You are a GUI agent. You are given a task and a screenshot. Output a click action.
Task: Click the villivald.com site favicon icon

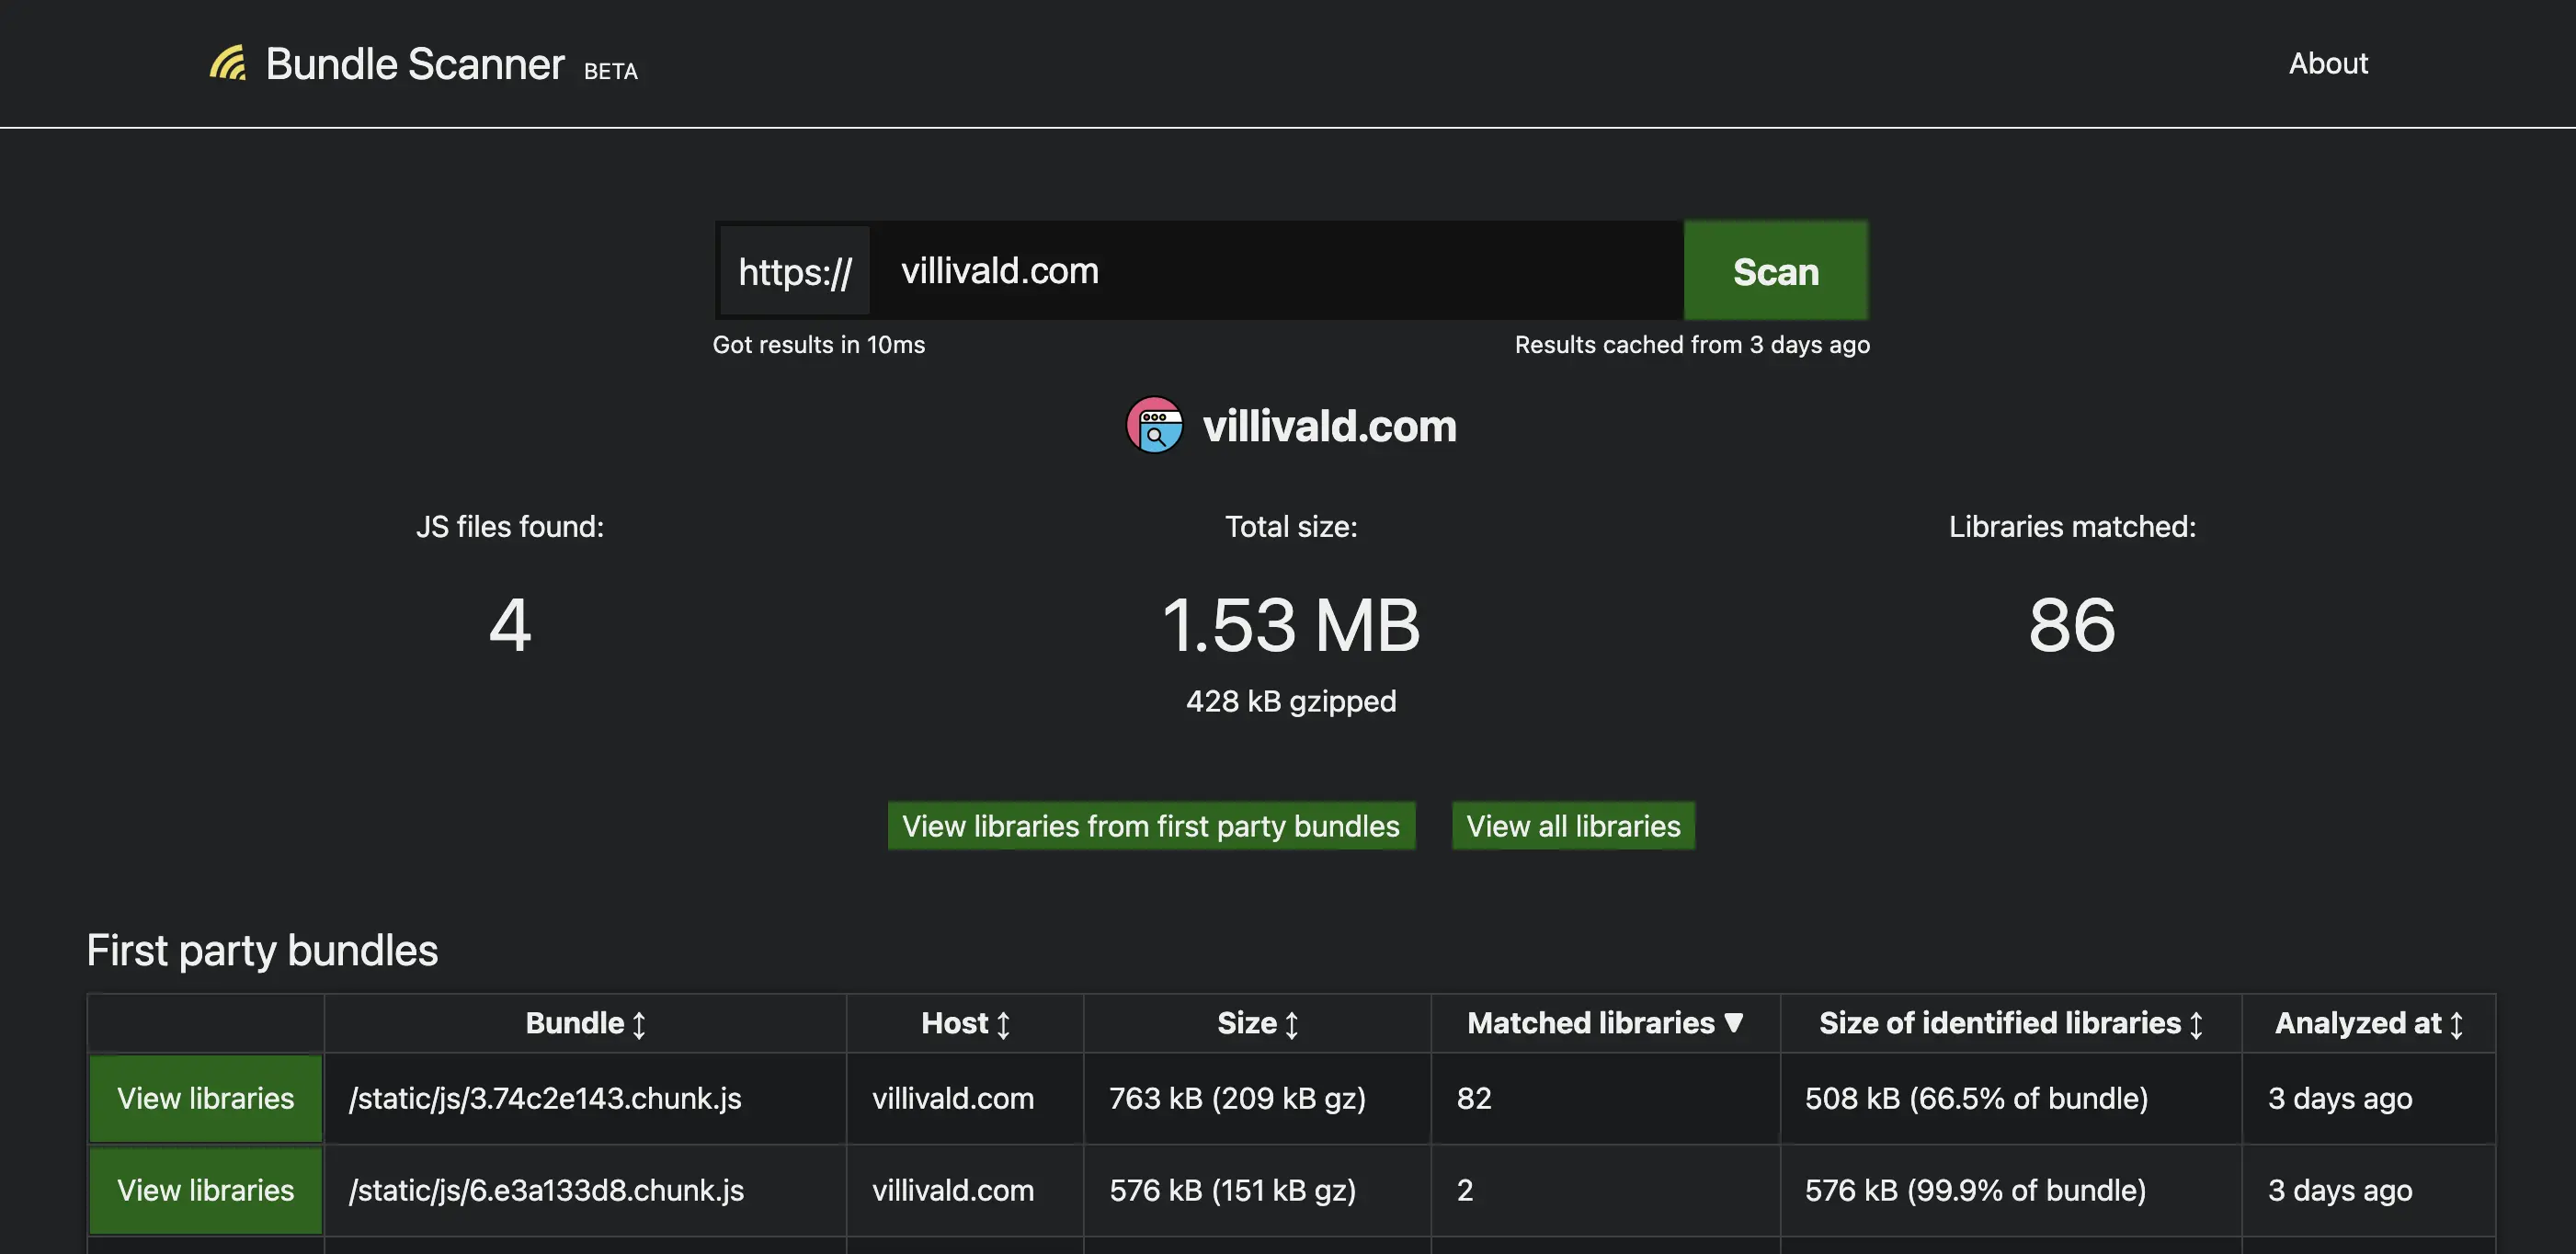point(1155,426)
